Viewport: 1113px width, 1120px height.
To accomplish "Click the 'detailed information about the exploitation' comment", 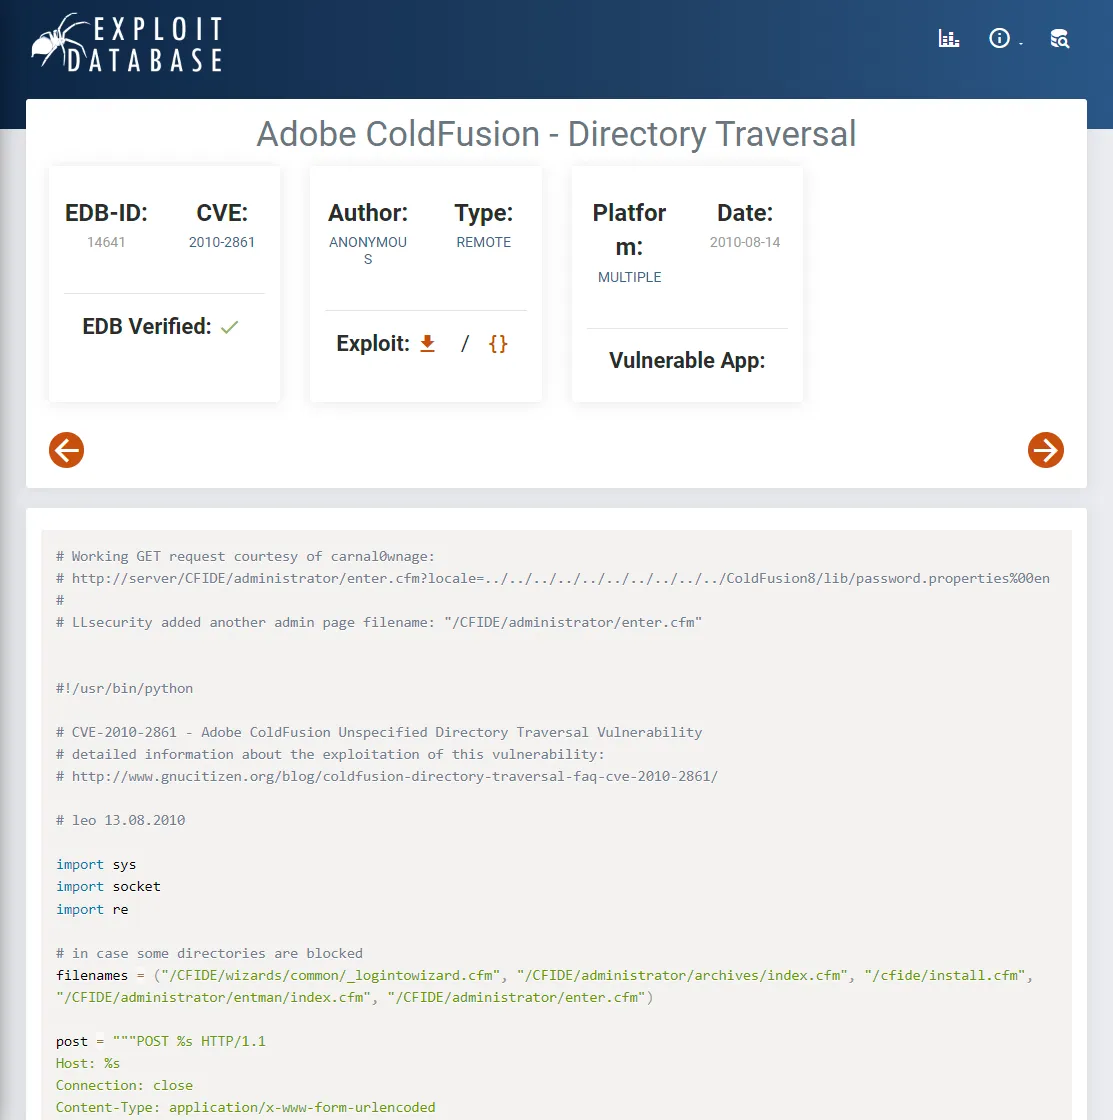I will [x=330, y=754].
